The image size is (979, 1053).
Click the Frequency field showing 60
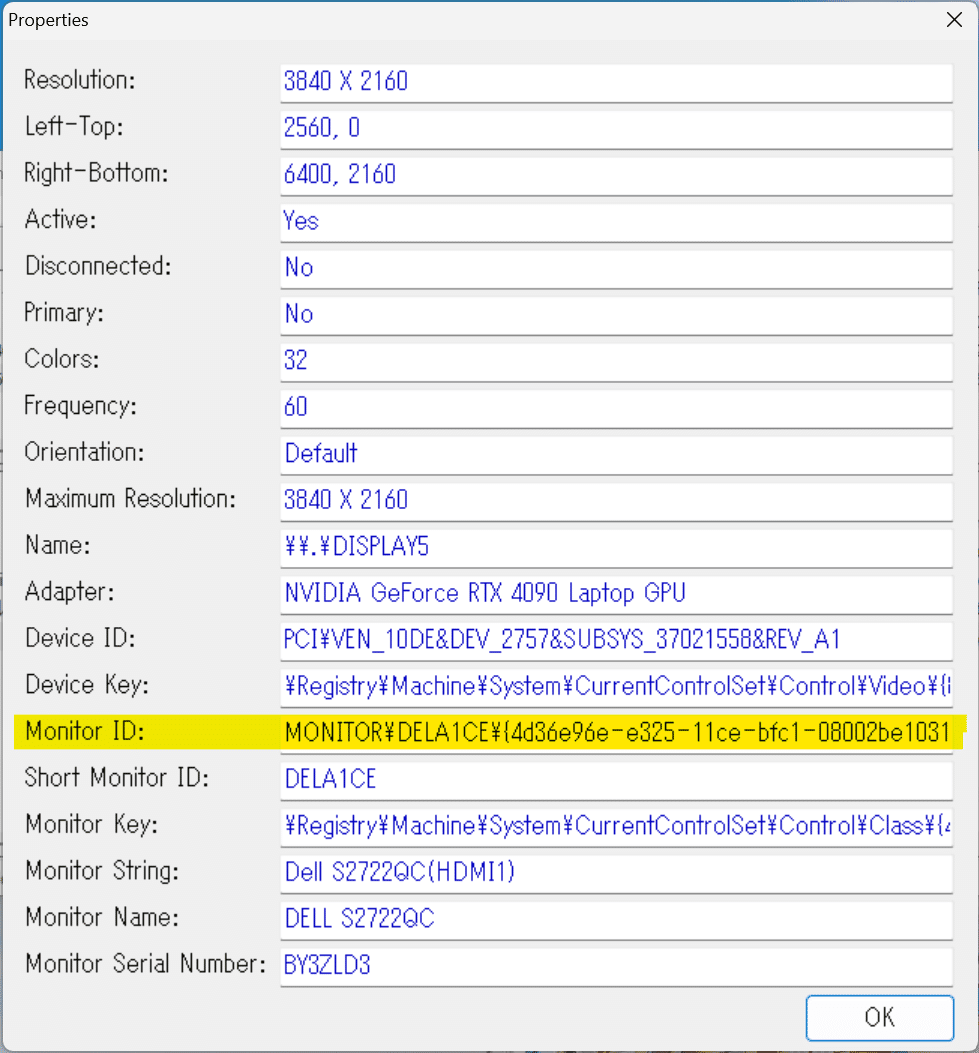(616, 408)
